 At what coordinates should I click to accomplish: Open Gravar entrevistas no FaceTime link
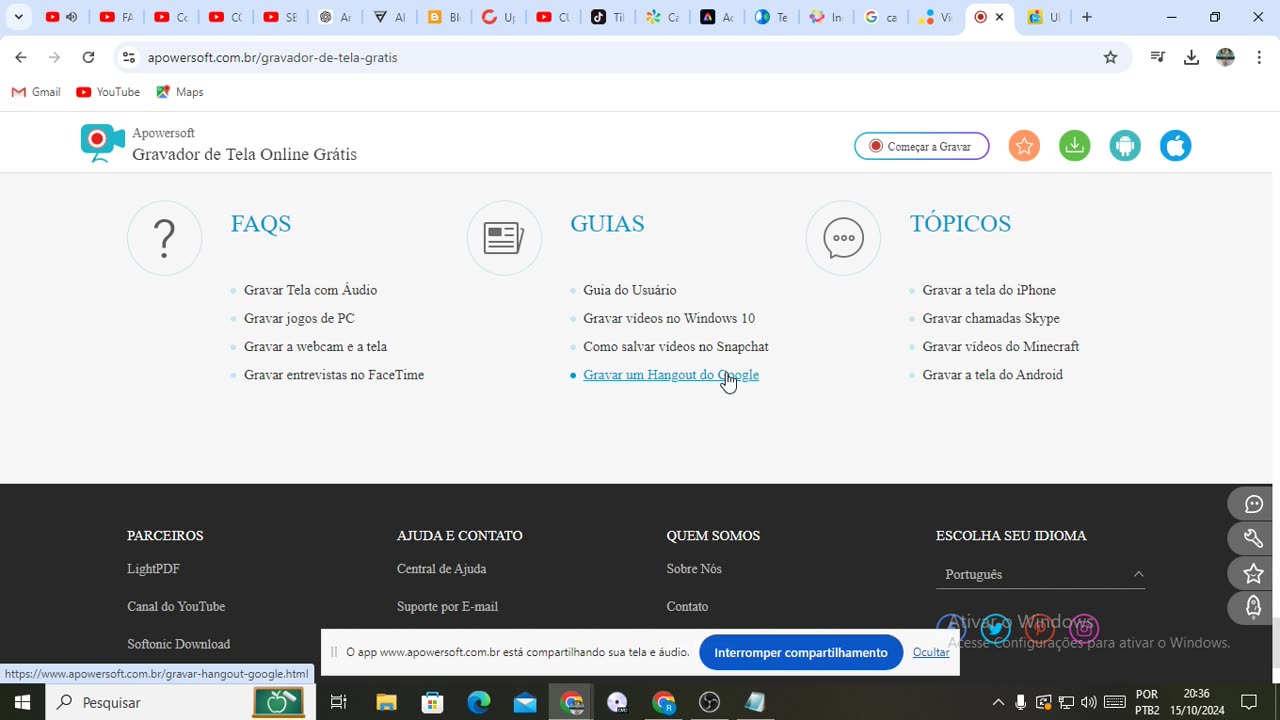[334, 375]
